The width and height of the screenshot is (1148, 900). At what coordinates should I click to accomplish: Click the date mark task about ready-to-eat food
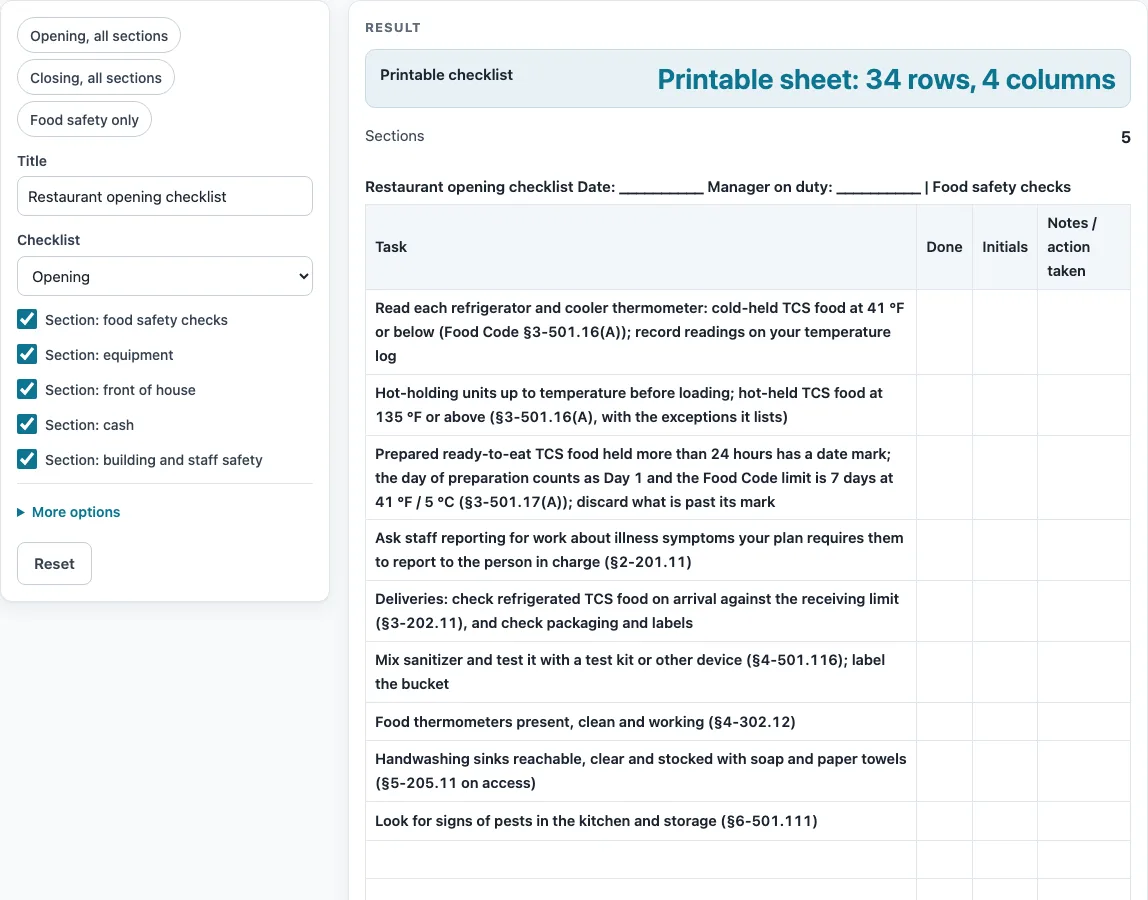[641, 477]
